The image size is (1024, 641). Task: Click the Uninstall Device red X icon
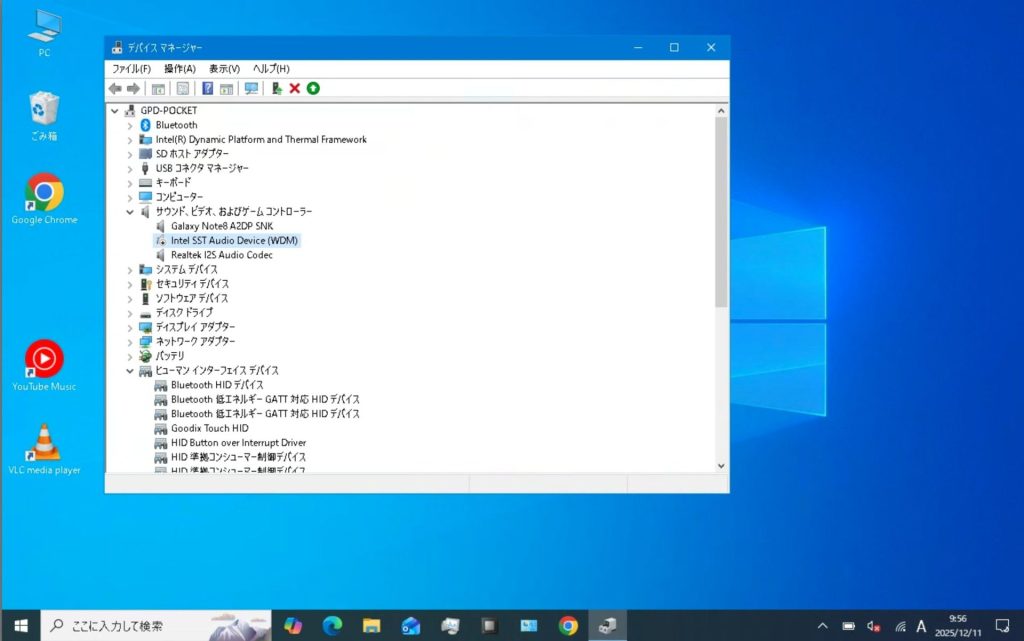pyautogui.click(x=295, y=88)
